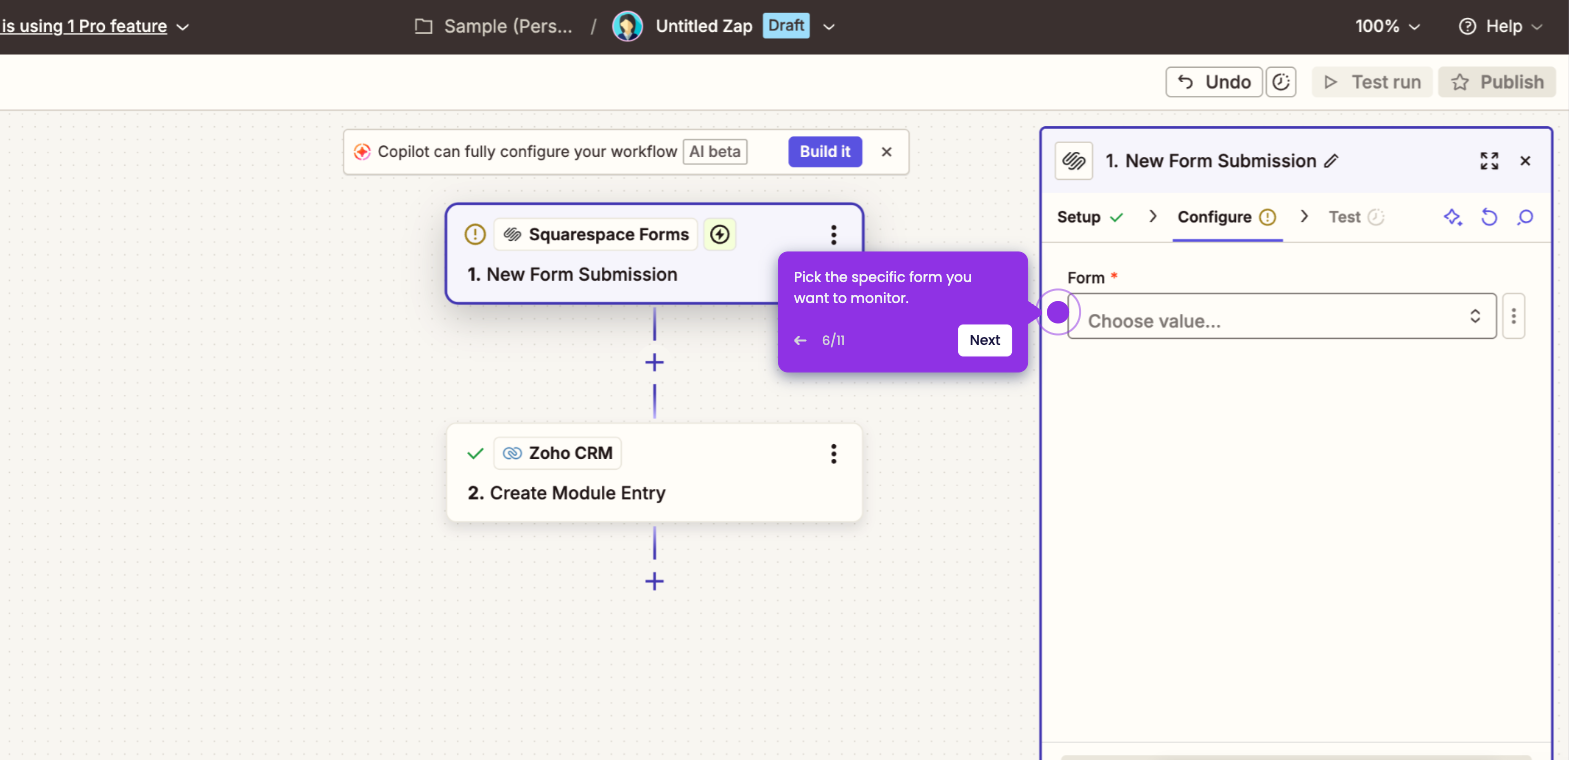
Task: Add a step after Zoho CRM
Action: tap(654, 581)
